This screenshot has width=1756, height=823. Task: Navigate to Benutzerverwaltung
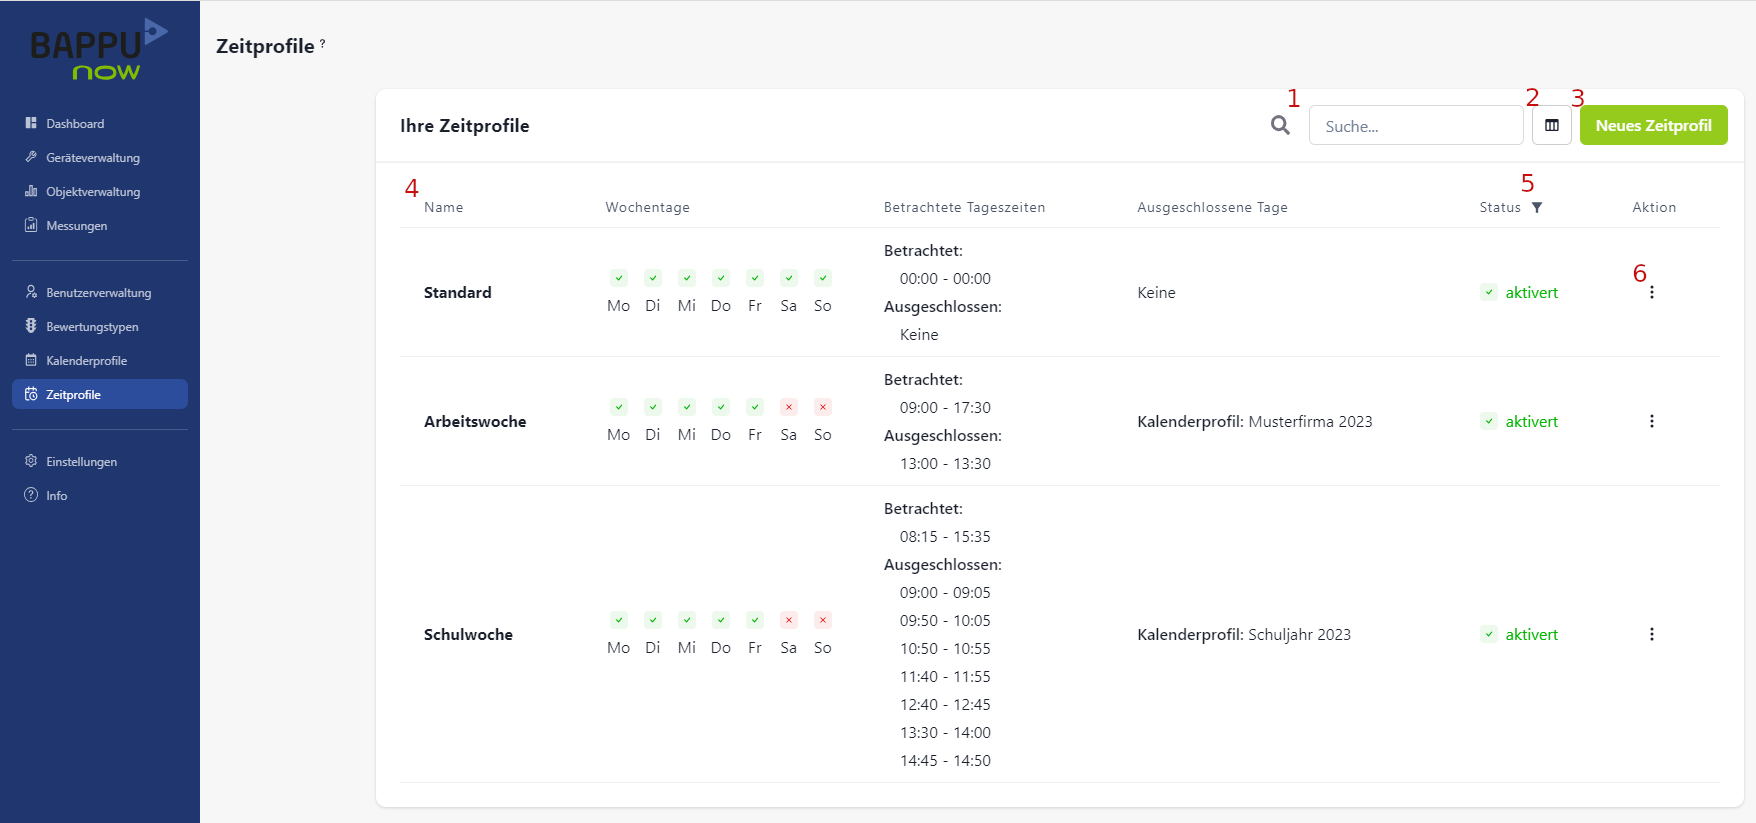pyautogui.click(x=100, y=292)
